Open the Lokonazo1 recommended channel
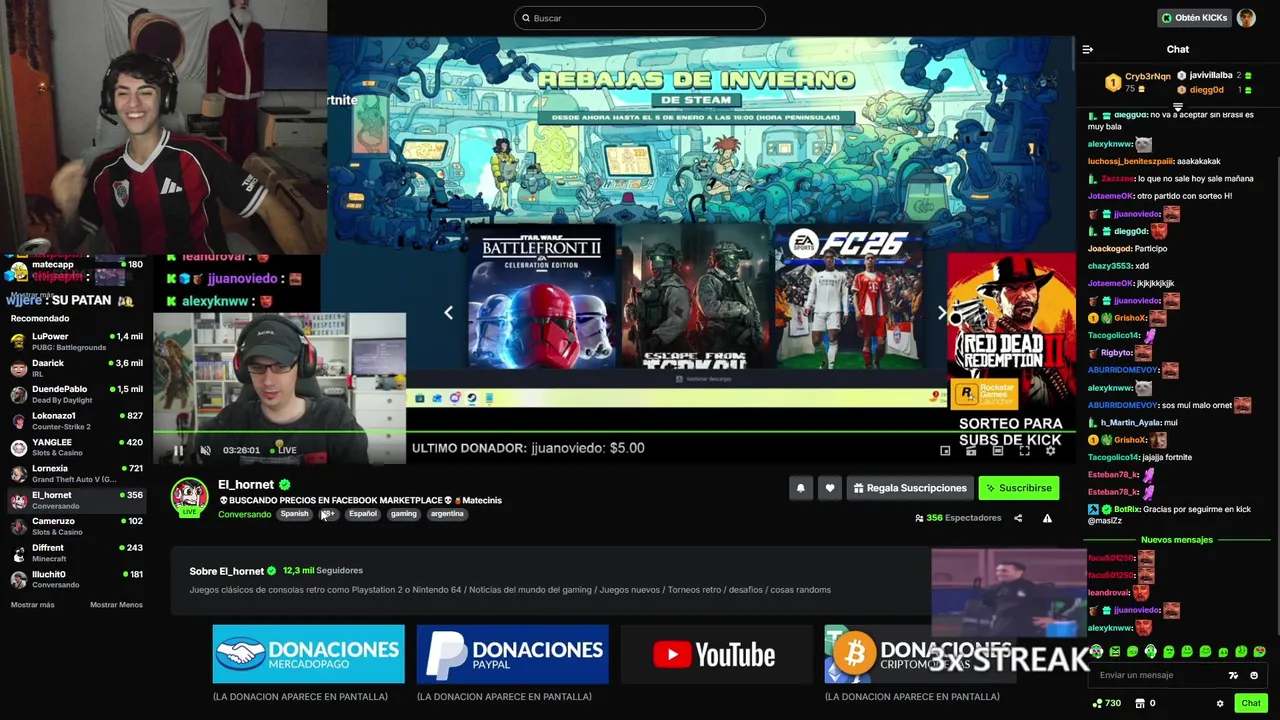Image resolution: width=1280 pixels, height=720 pixels. 77,420
